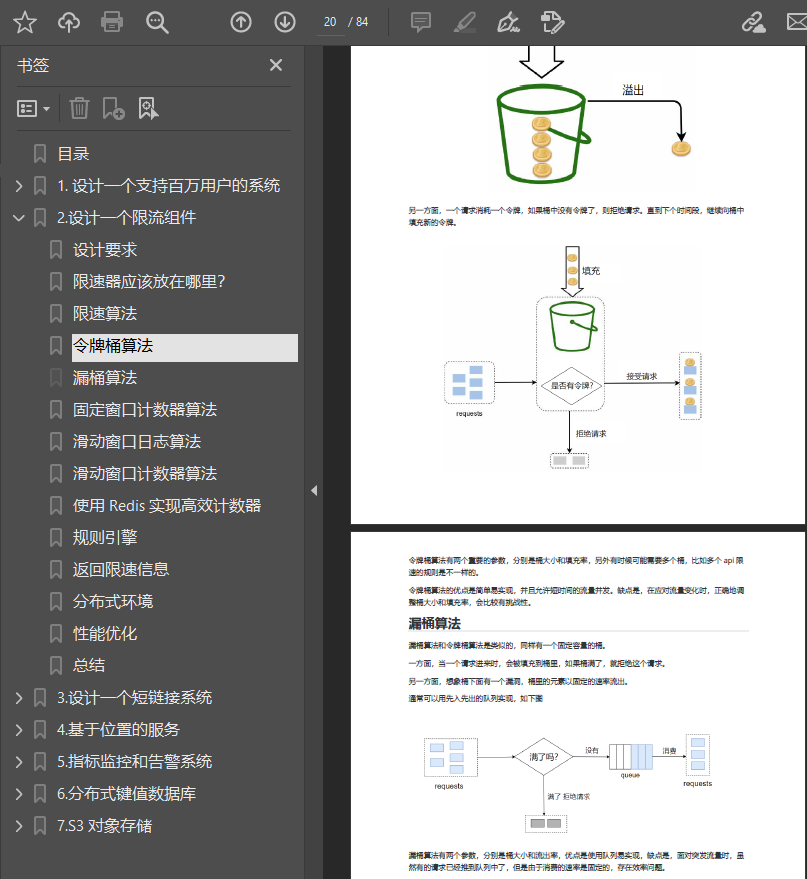Open the sign with pen tool
The width and height of the screenshot is (807, 879).
(508, 22)
